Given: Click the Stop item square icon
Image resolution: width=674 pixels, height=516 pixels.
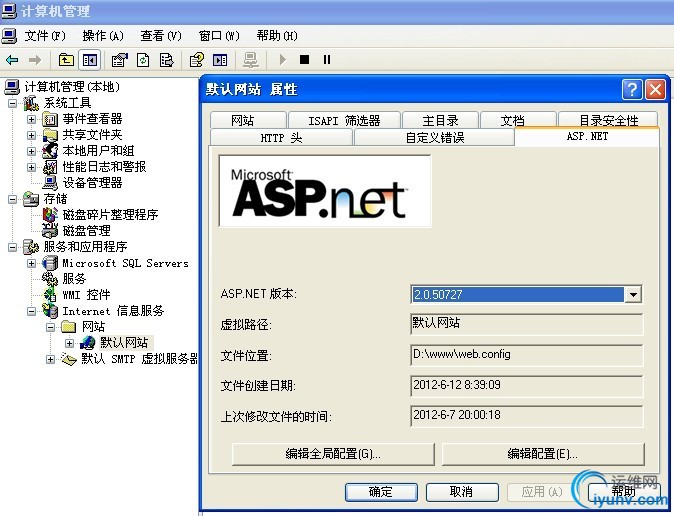Looking at the screenshot, I should (304, 59).
